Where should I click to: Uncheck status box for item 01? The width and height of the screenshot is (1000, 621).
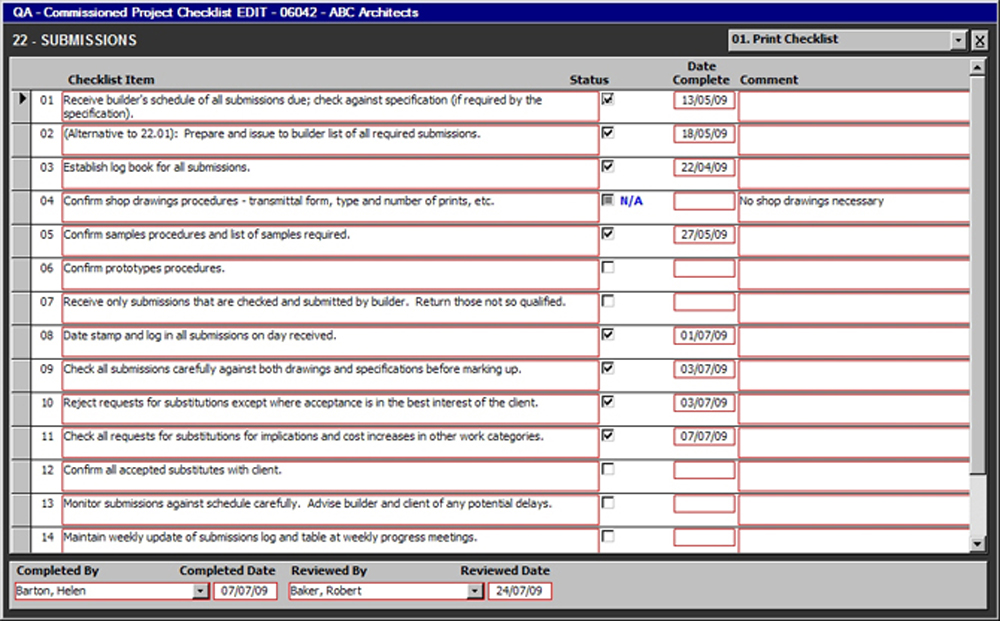coord(608,99)
